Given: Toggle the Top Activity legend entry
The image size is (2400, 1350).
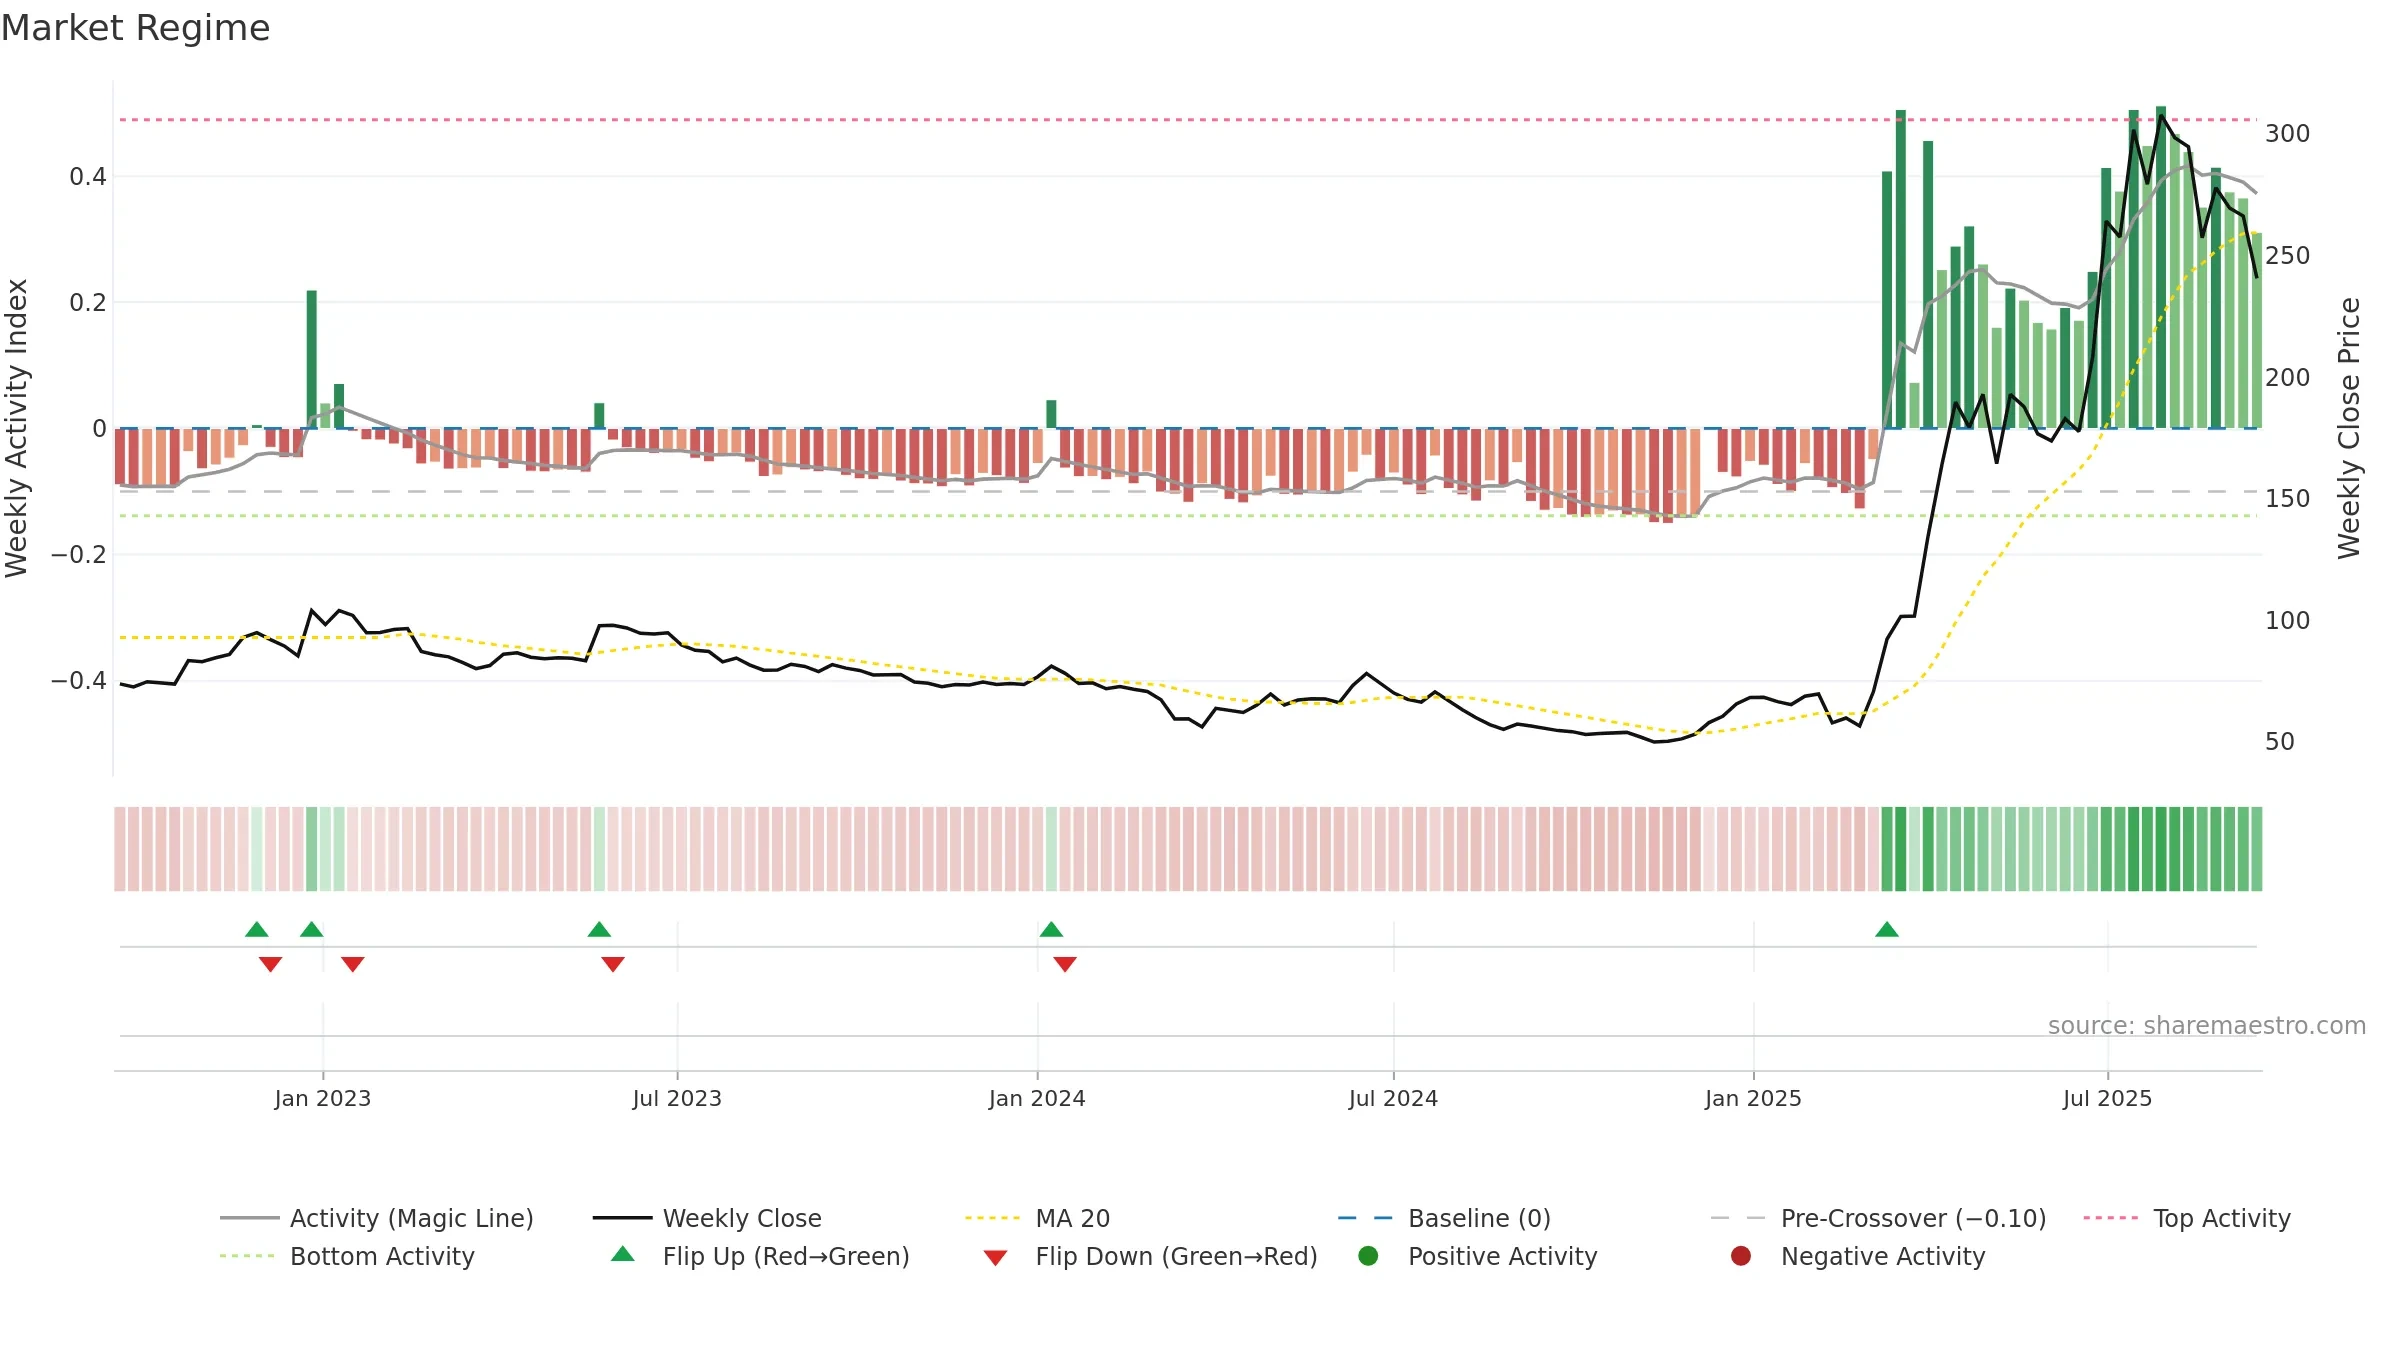Looking at the screenshot, I should click(x=2187, y=1218).
